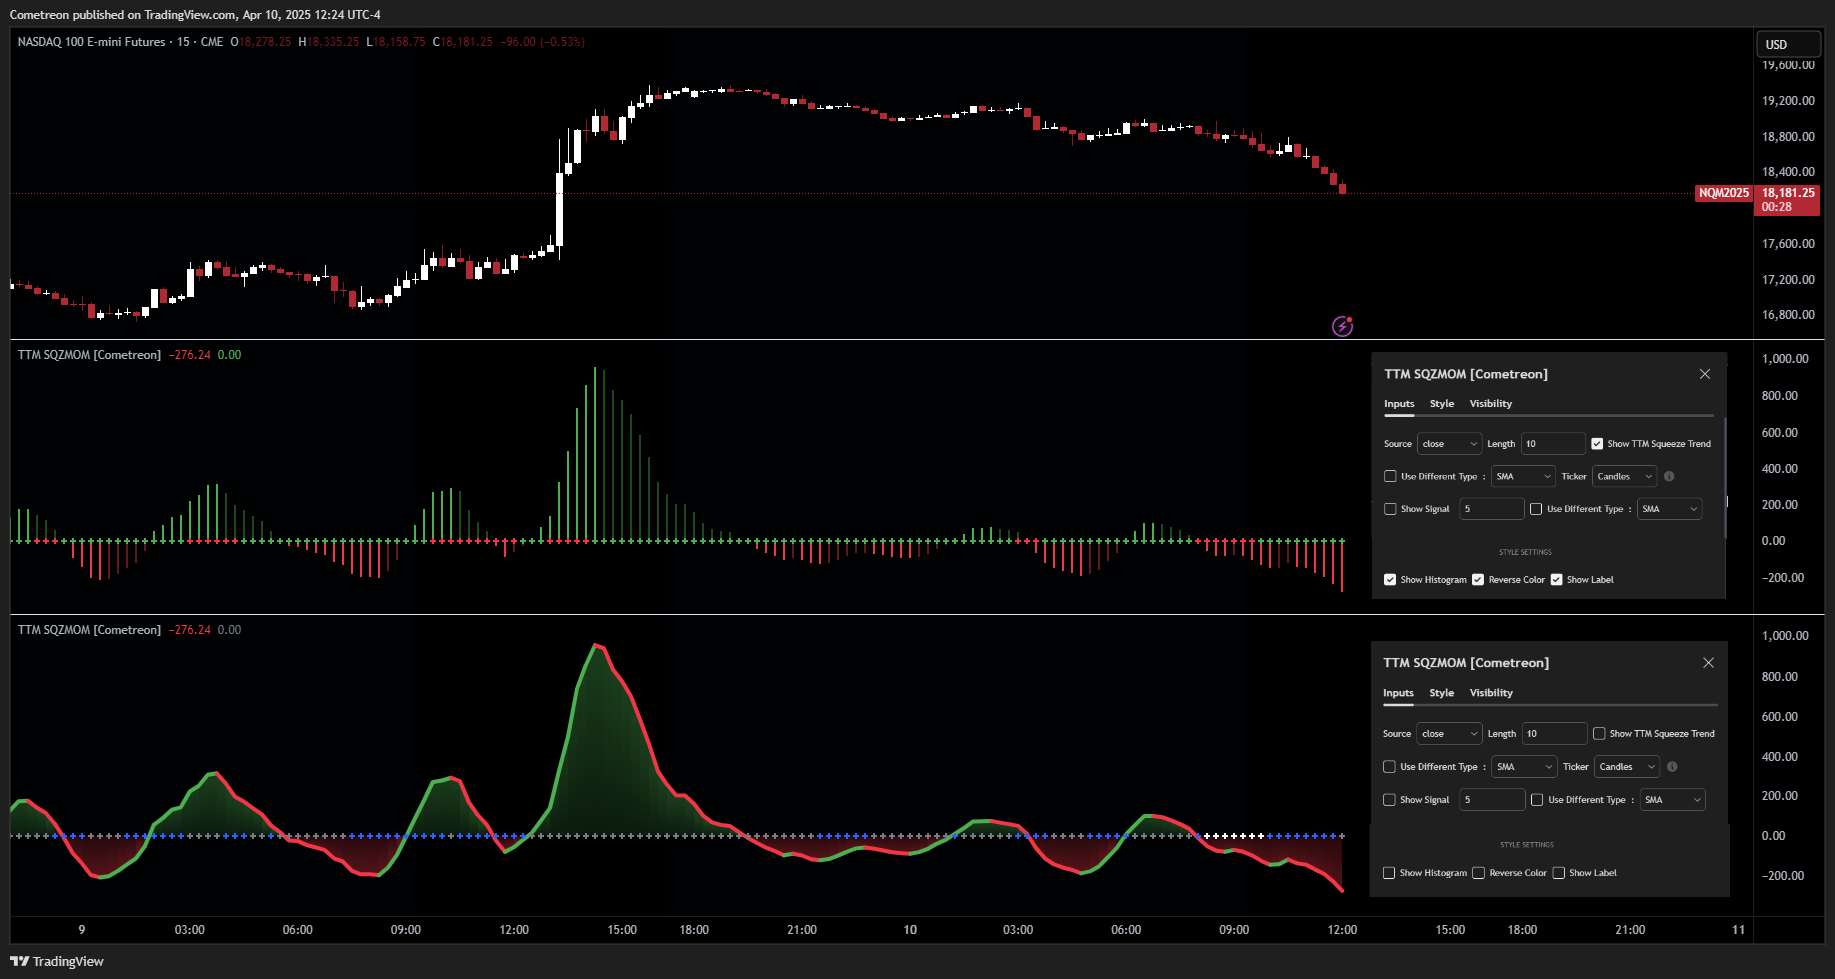The image size is (1835, 979).
Task: Click the Length field showing 10, line-pane dialog
Action: click(1554, 734)
